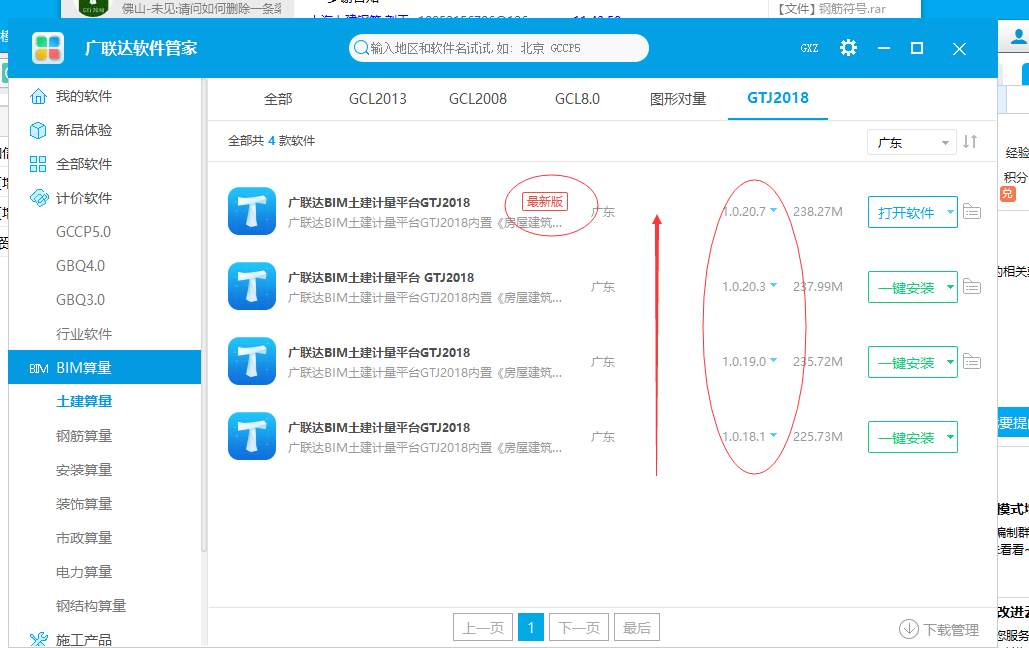Select the GTJ2018 tab
The width and height of the screenshot is (1029, 648).
click(778, 98)
